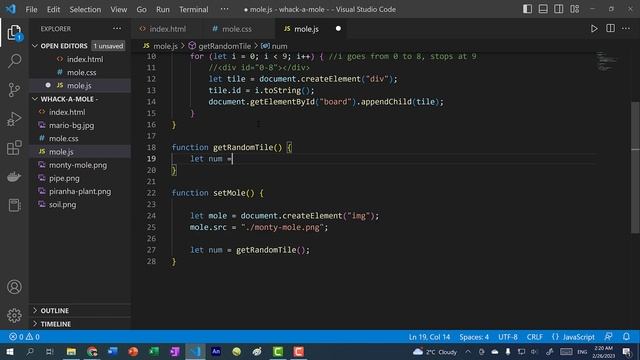
Task: Click the code minimap
Action: pos(607,61)
